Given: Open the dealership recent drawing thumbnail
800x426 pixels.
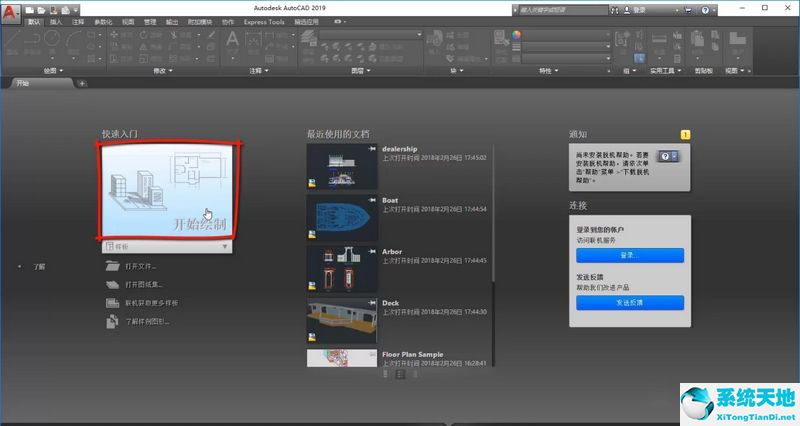Looking at the screenshot, I should point(342,167).
